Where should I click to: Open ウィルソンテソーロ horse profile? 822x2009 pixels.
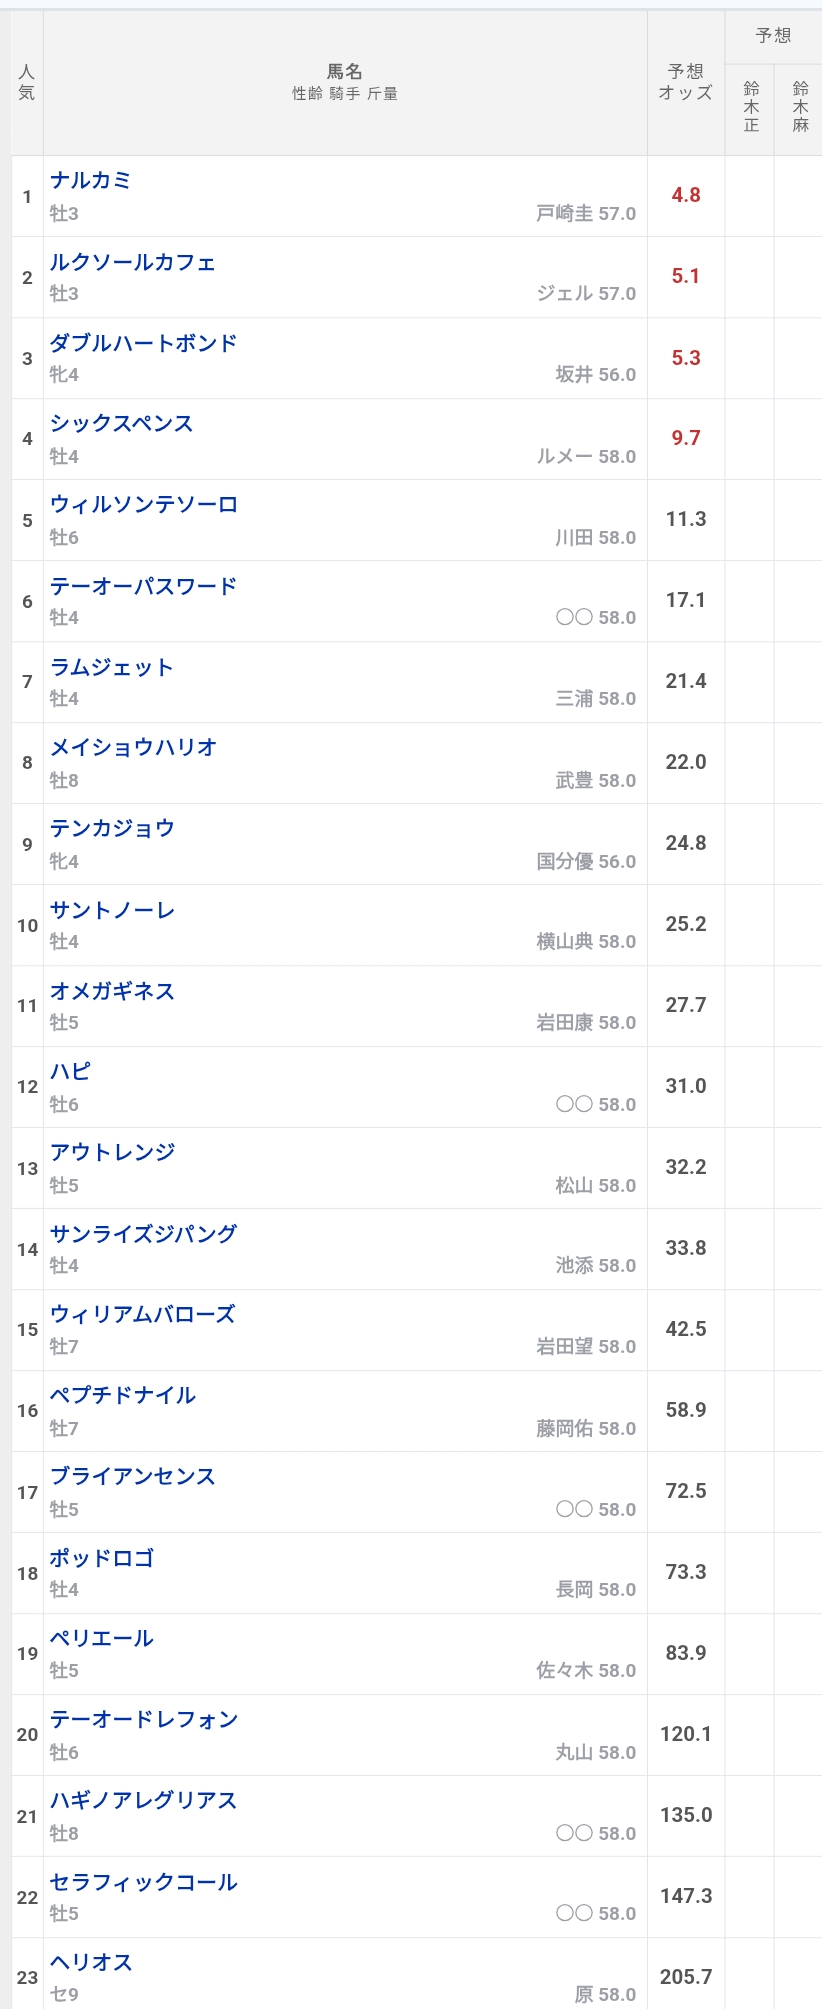(144, 504)
